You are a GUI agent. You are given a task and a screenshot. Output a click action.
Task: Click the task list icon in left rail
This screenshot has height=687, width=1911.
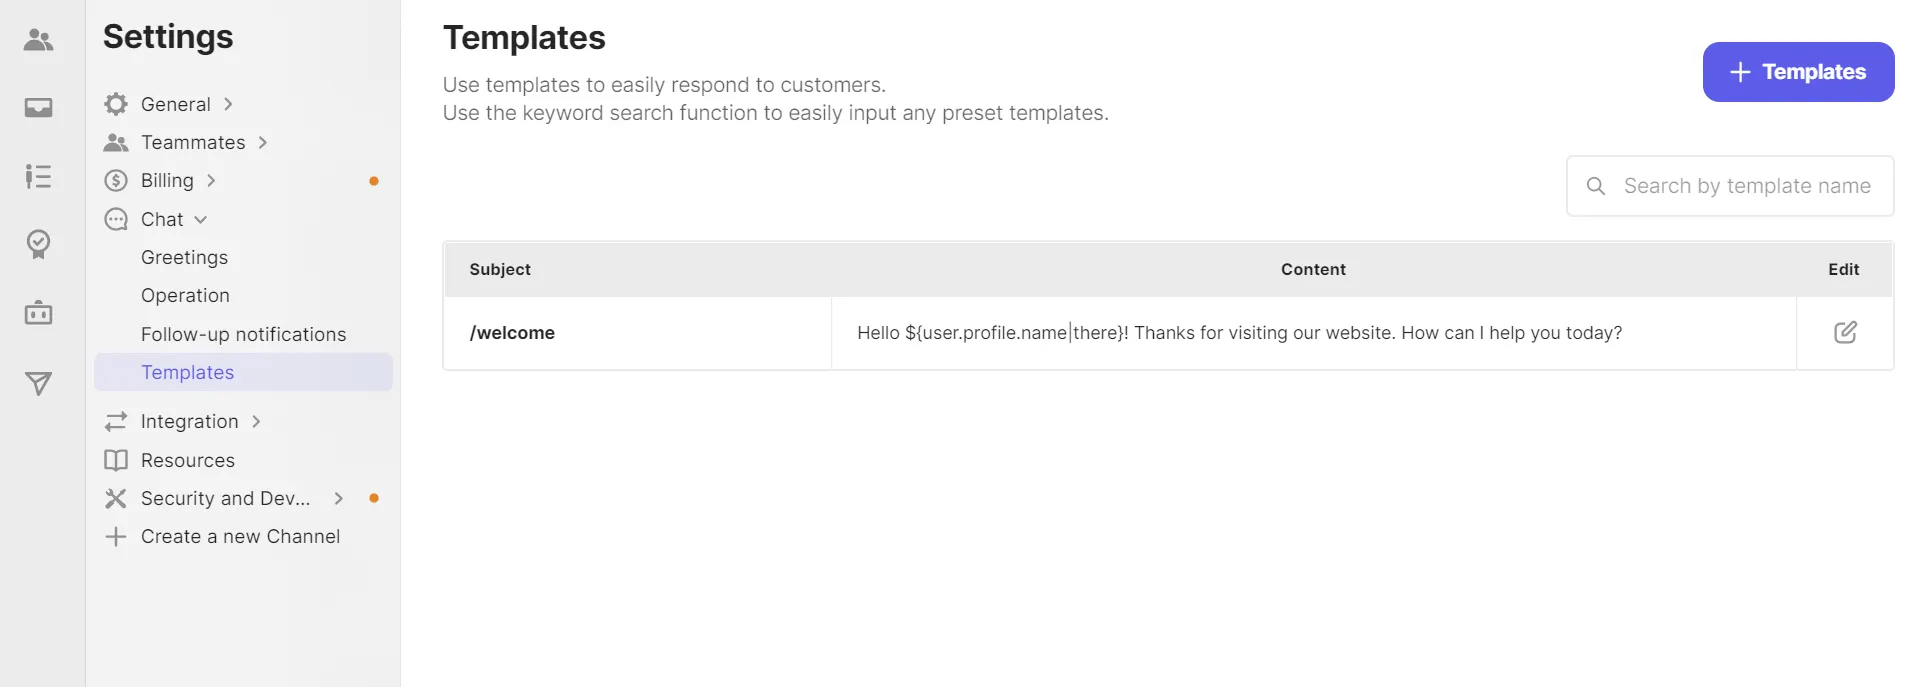(x=38, y=177)
